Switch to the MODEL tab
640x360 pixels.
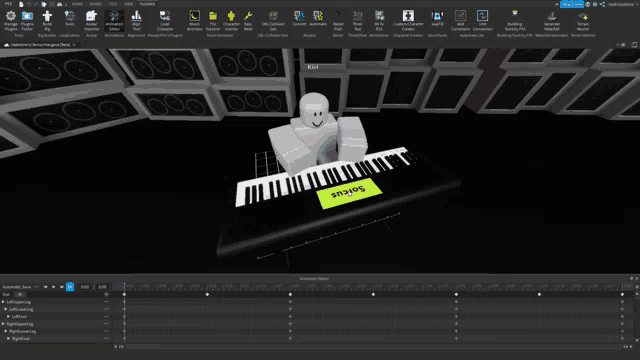click(96, 4)
